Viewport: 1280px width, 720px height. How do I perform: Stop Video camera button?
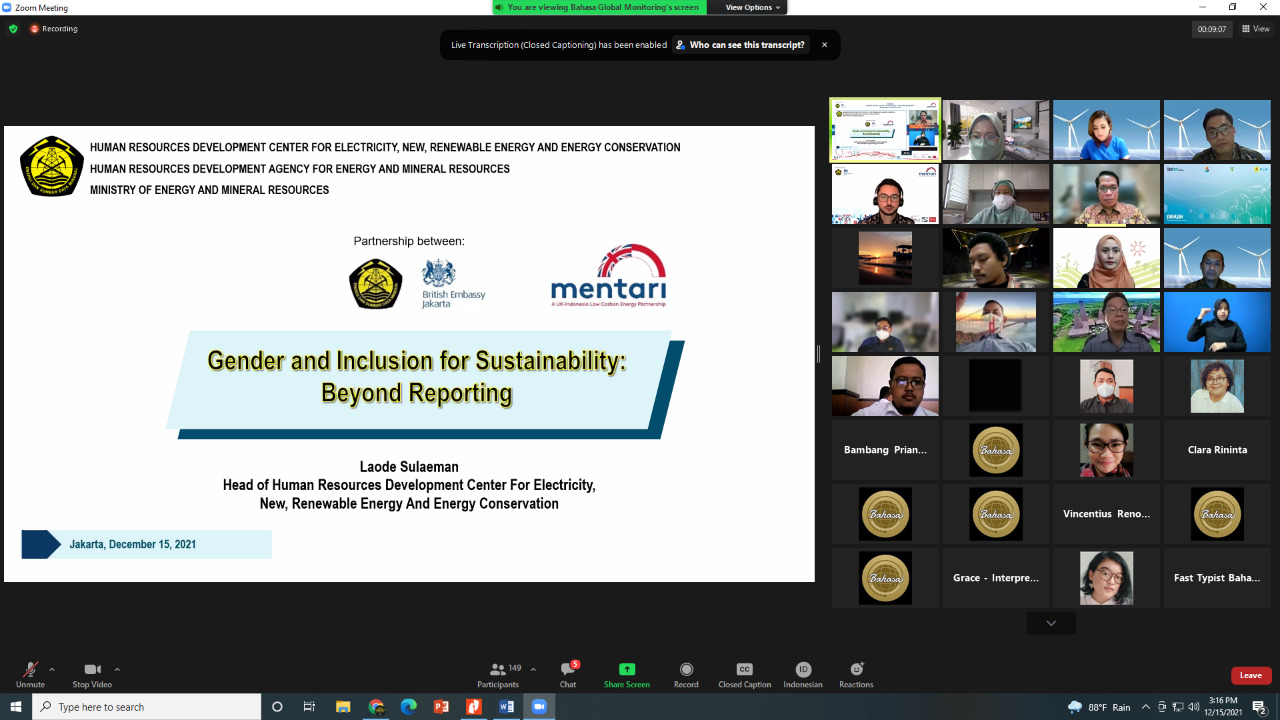tap(92, 671)
